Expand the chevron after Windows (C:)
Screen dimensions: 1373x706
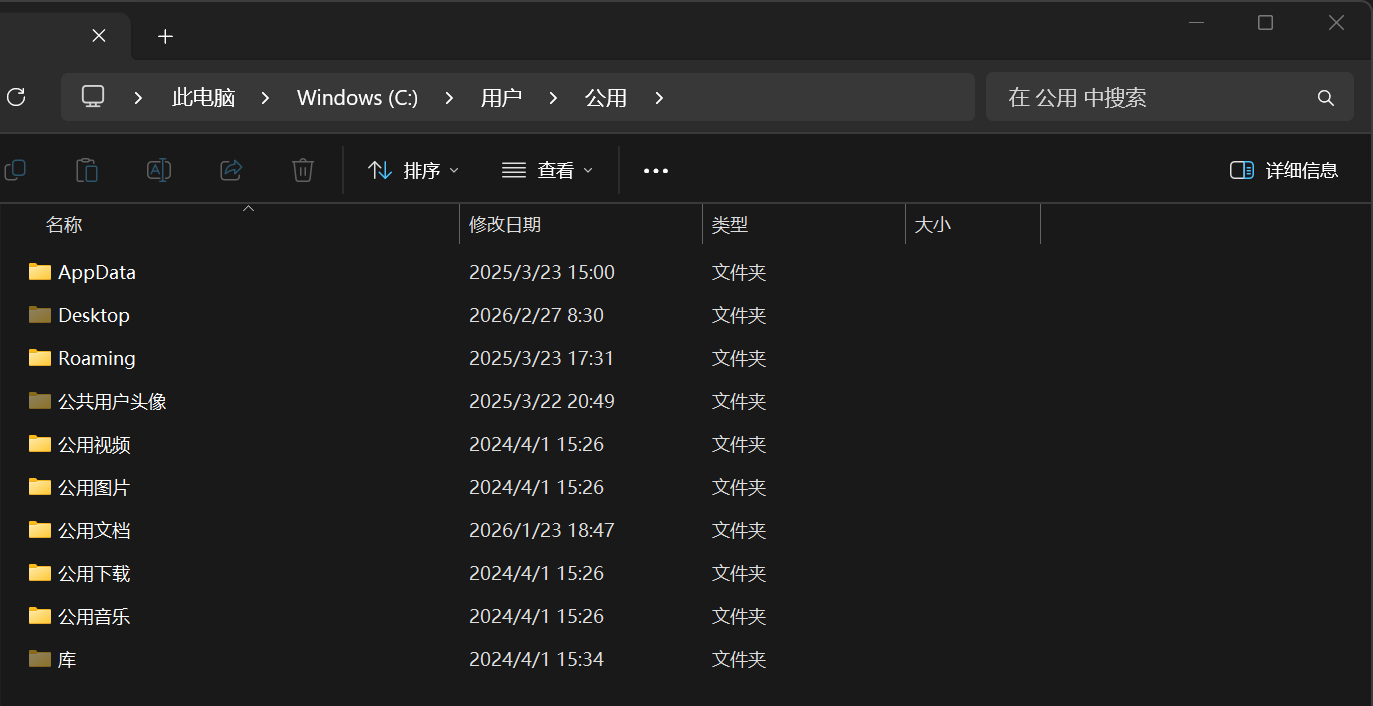[x=449, y=98]
